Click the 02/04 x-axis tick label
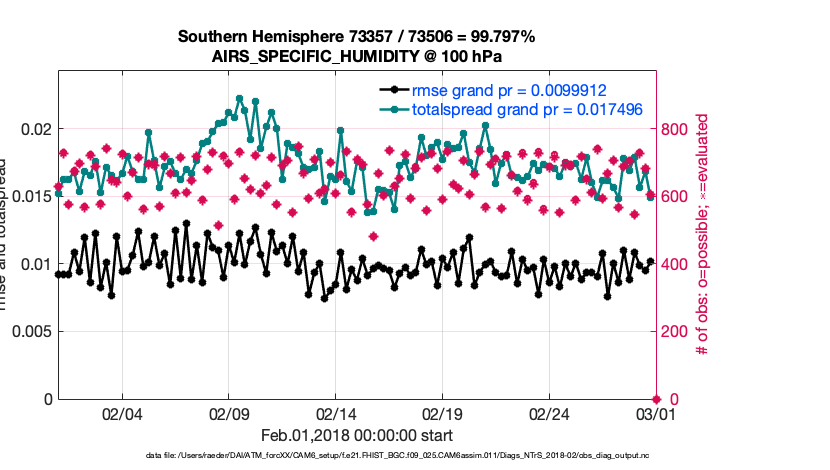This screenshot has height=470, width=830. pos(122,414)
